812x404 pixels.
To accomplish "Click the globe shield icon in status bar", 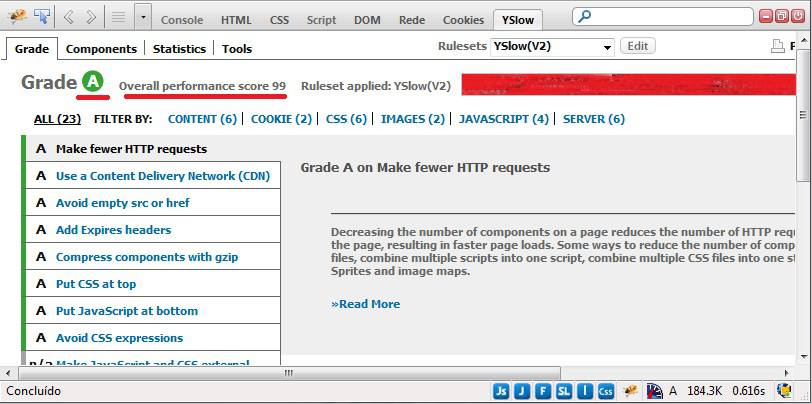I will click(785, 391).
